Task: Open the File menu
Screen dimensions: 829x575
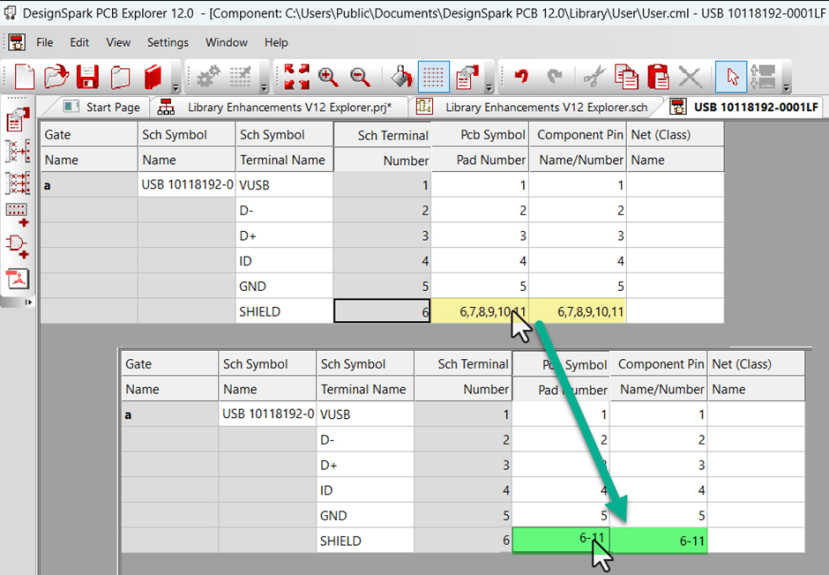Action: [x=44, y=42]
